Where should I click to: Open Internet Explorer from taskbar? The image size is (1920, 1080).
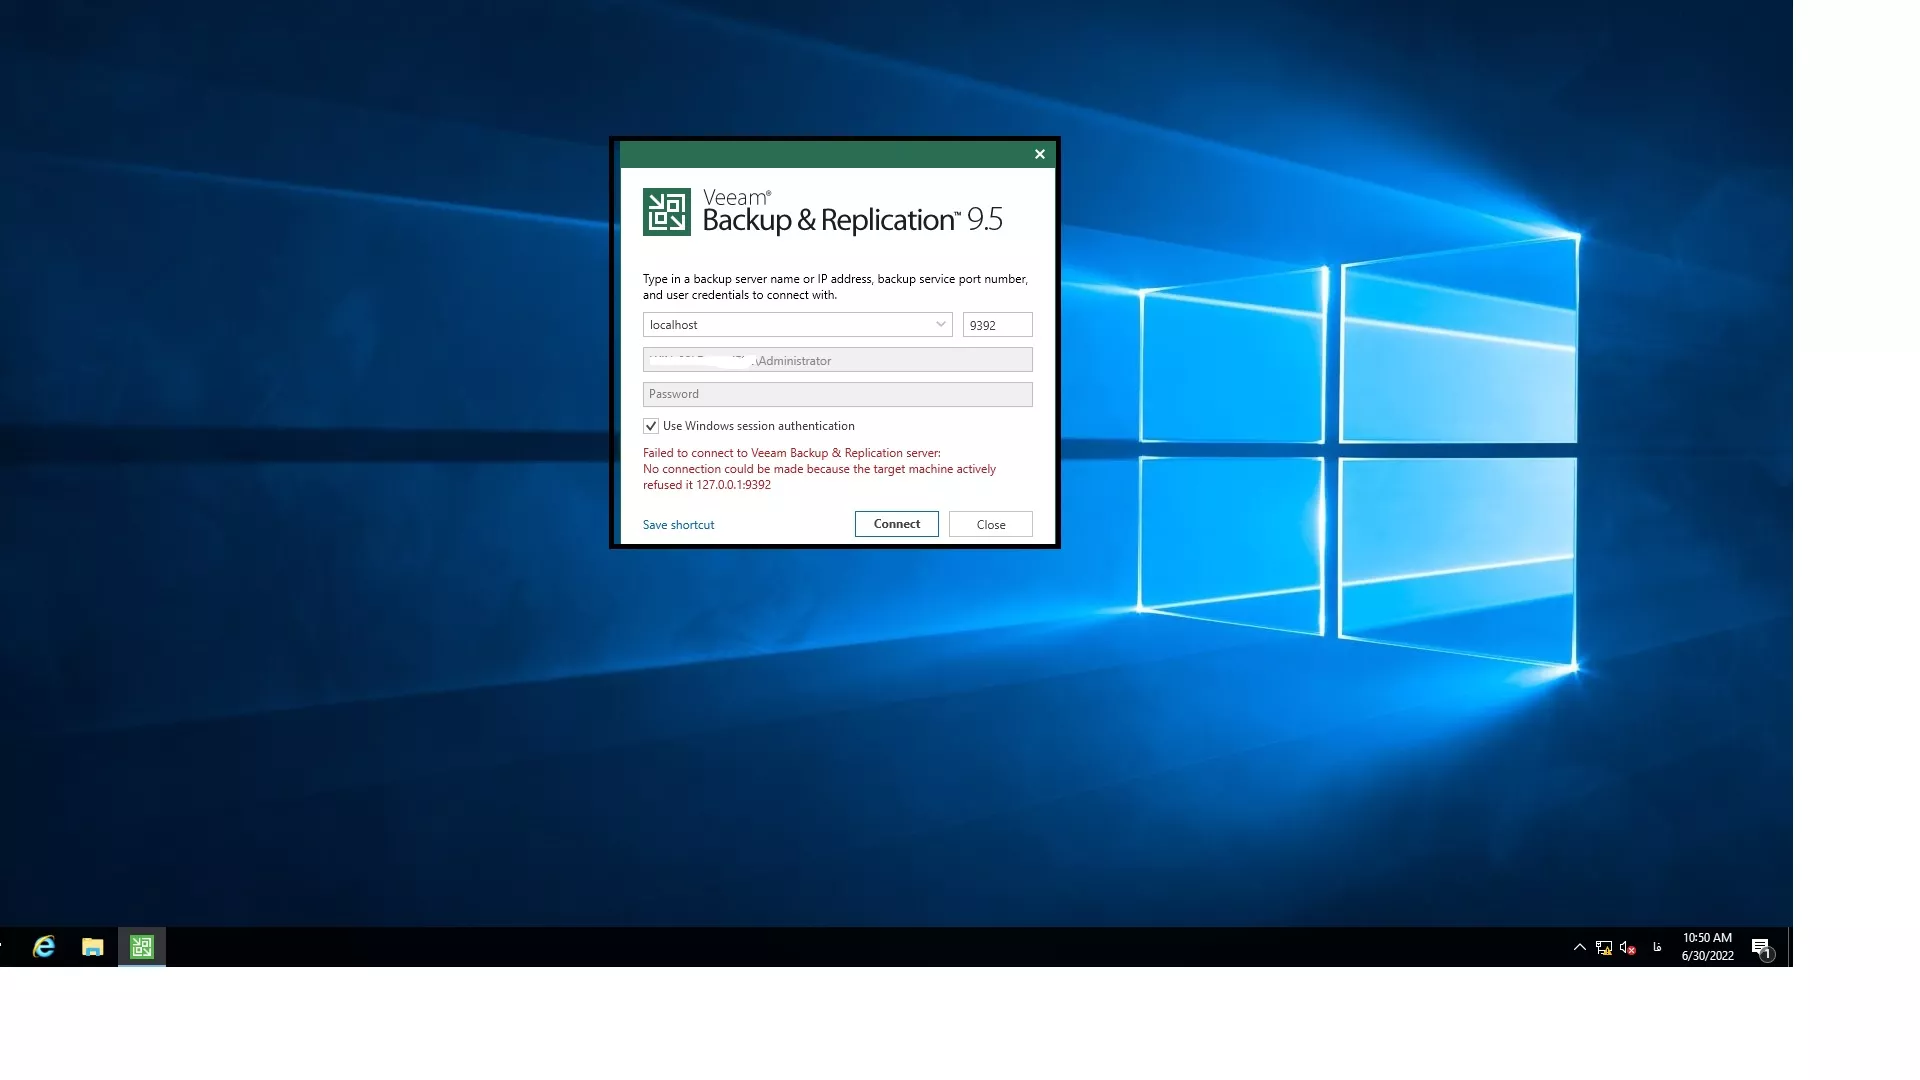(x=44, y=947)
